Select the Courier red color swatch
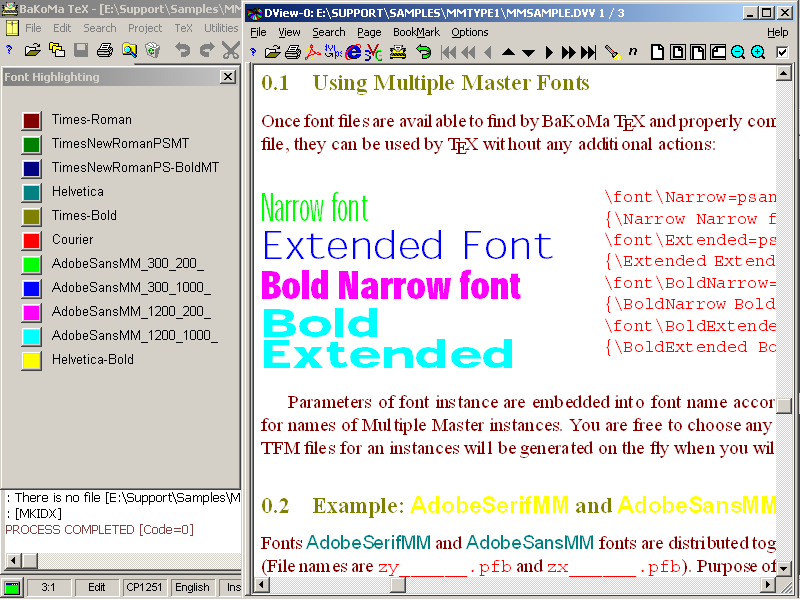This screenshot has width=800, height=600. [31, 240]
